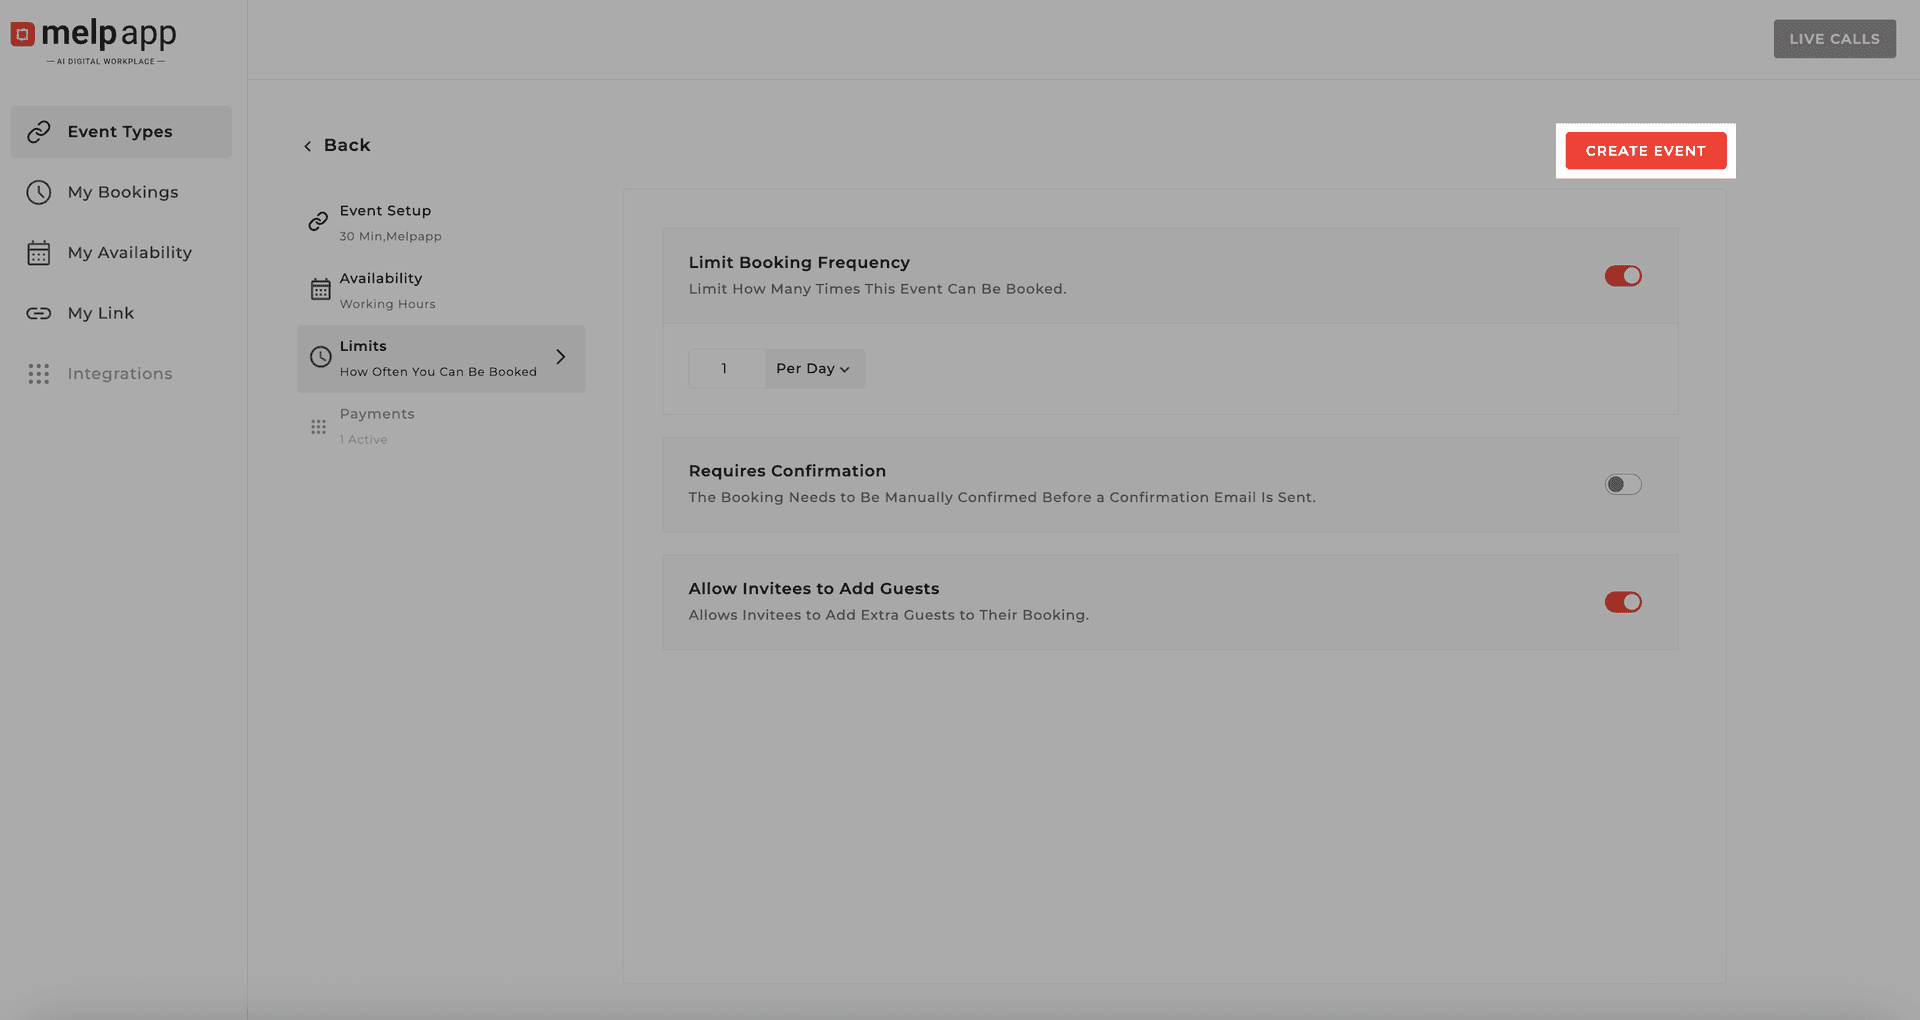Screen dimensions: 1920x1020
Task: Click the Limits clock icon
Action: click(319, 357)
